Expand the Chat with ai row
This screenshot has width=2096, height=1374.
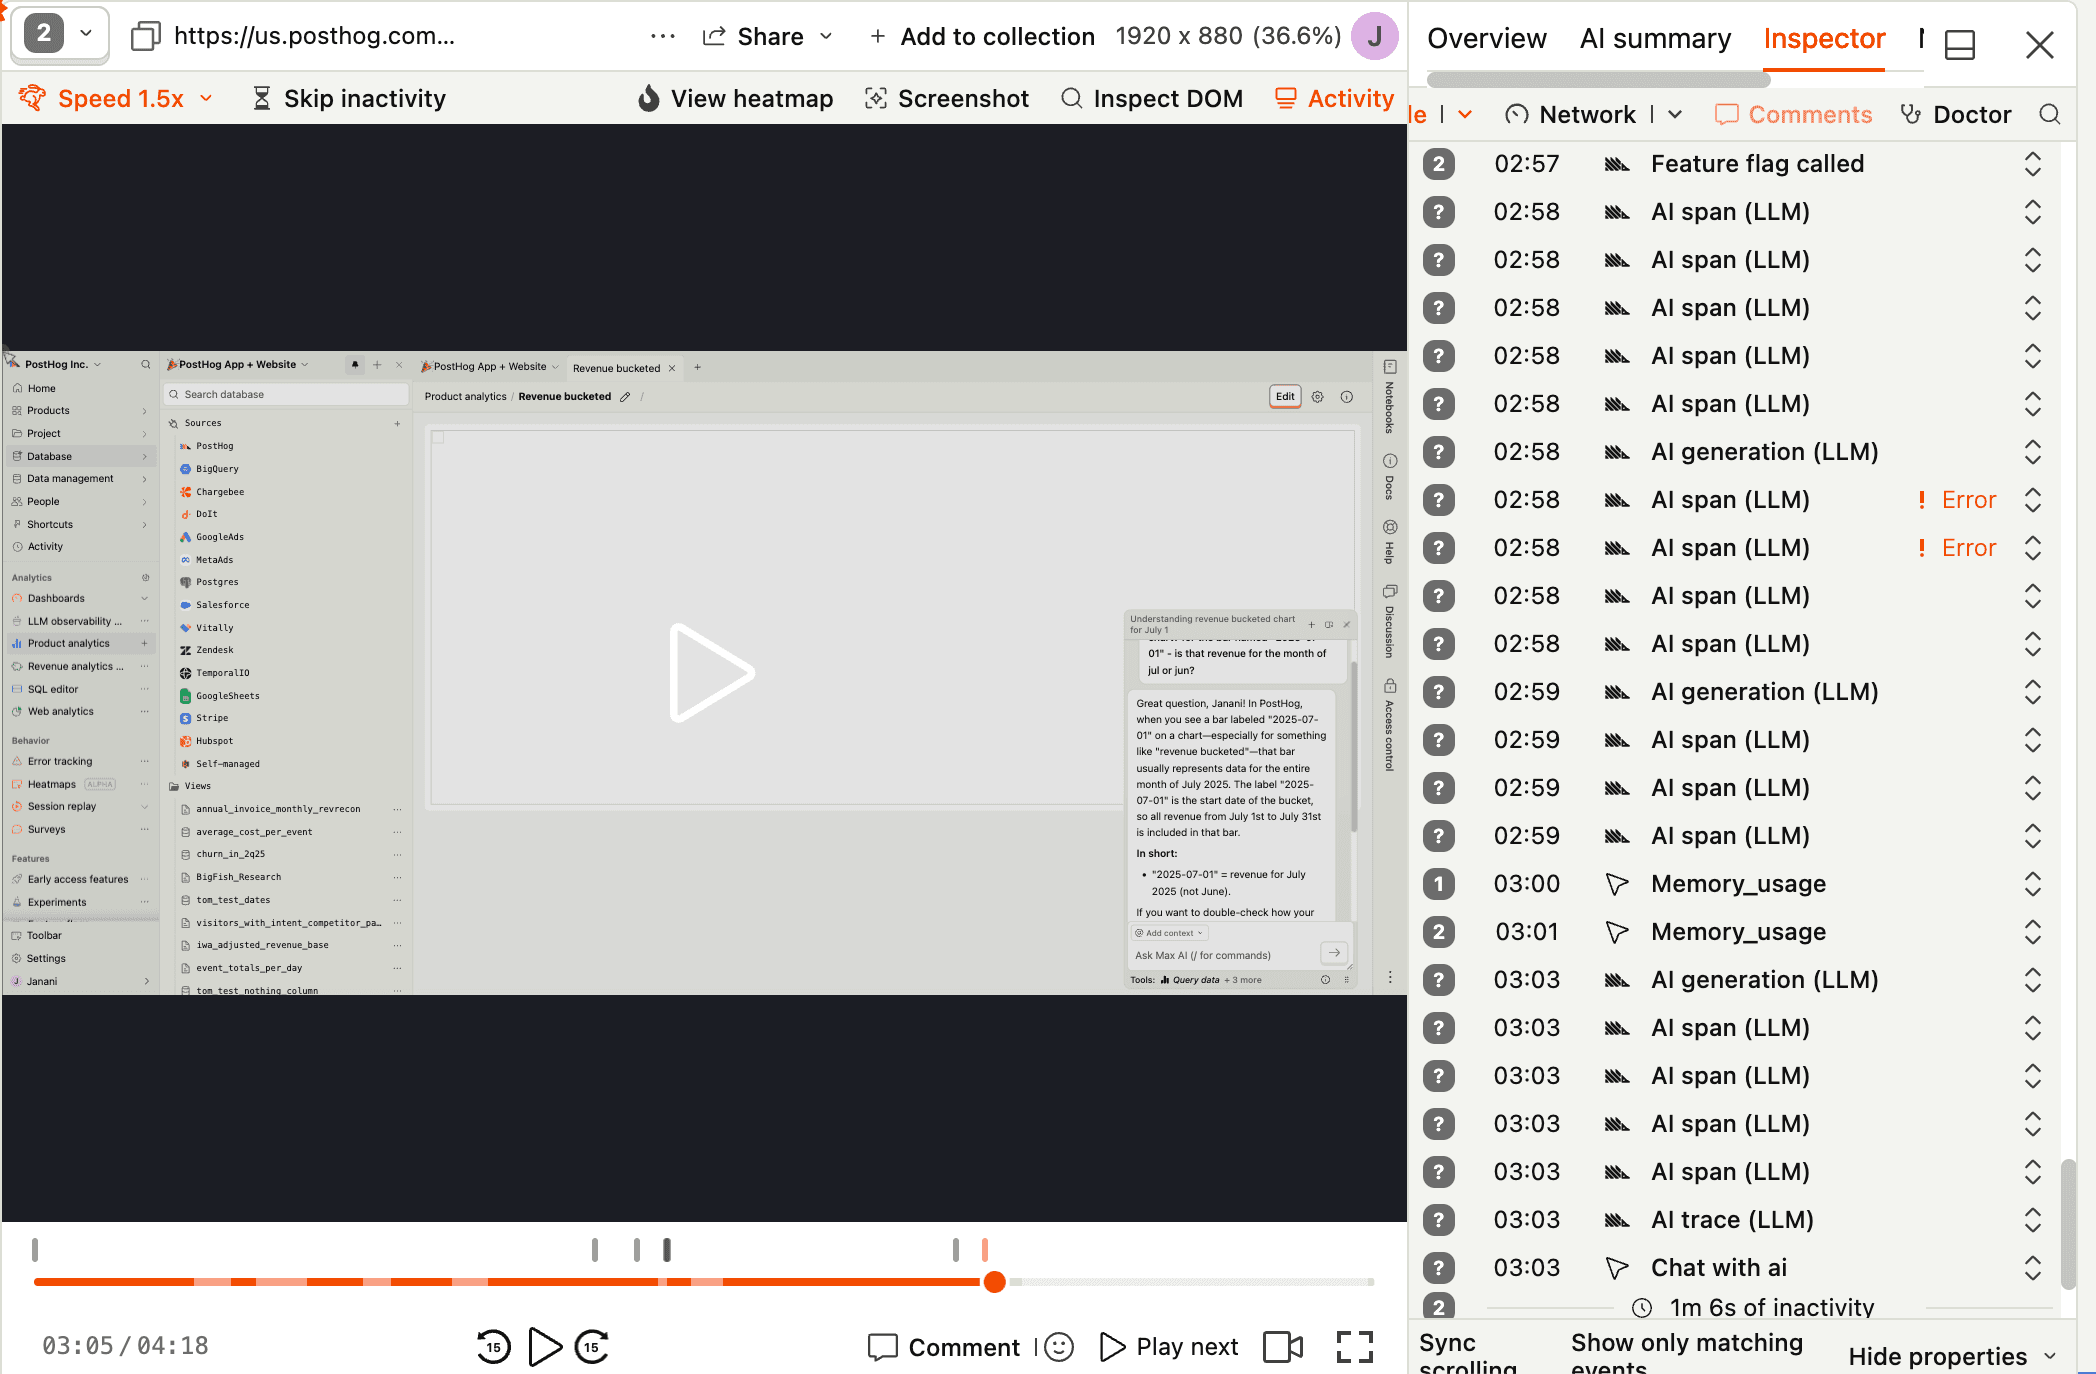coord(2032,1268)
